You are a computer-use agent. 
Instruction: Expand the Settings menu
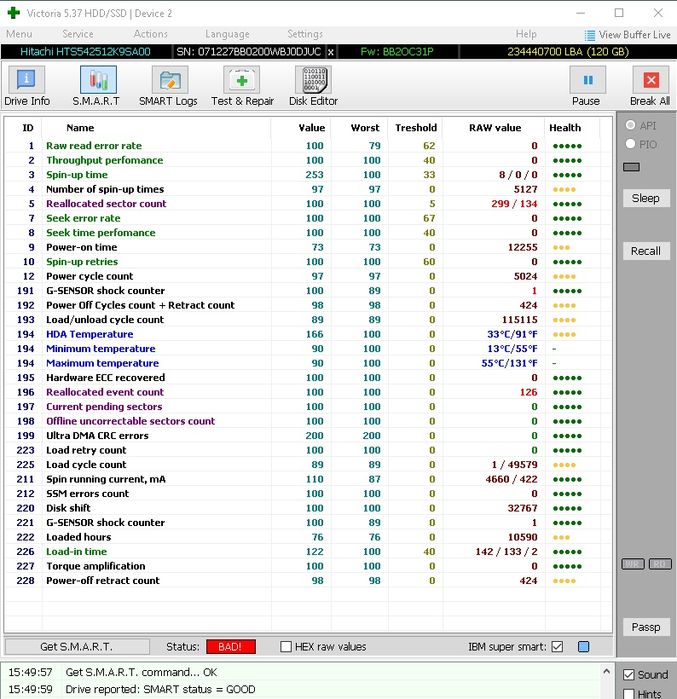(x=305, y=34)
